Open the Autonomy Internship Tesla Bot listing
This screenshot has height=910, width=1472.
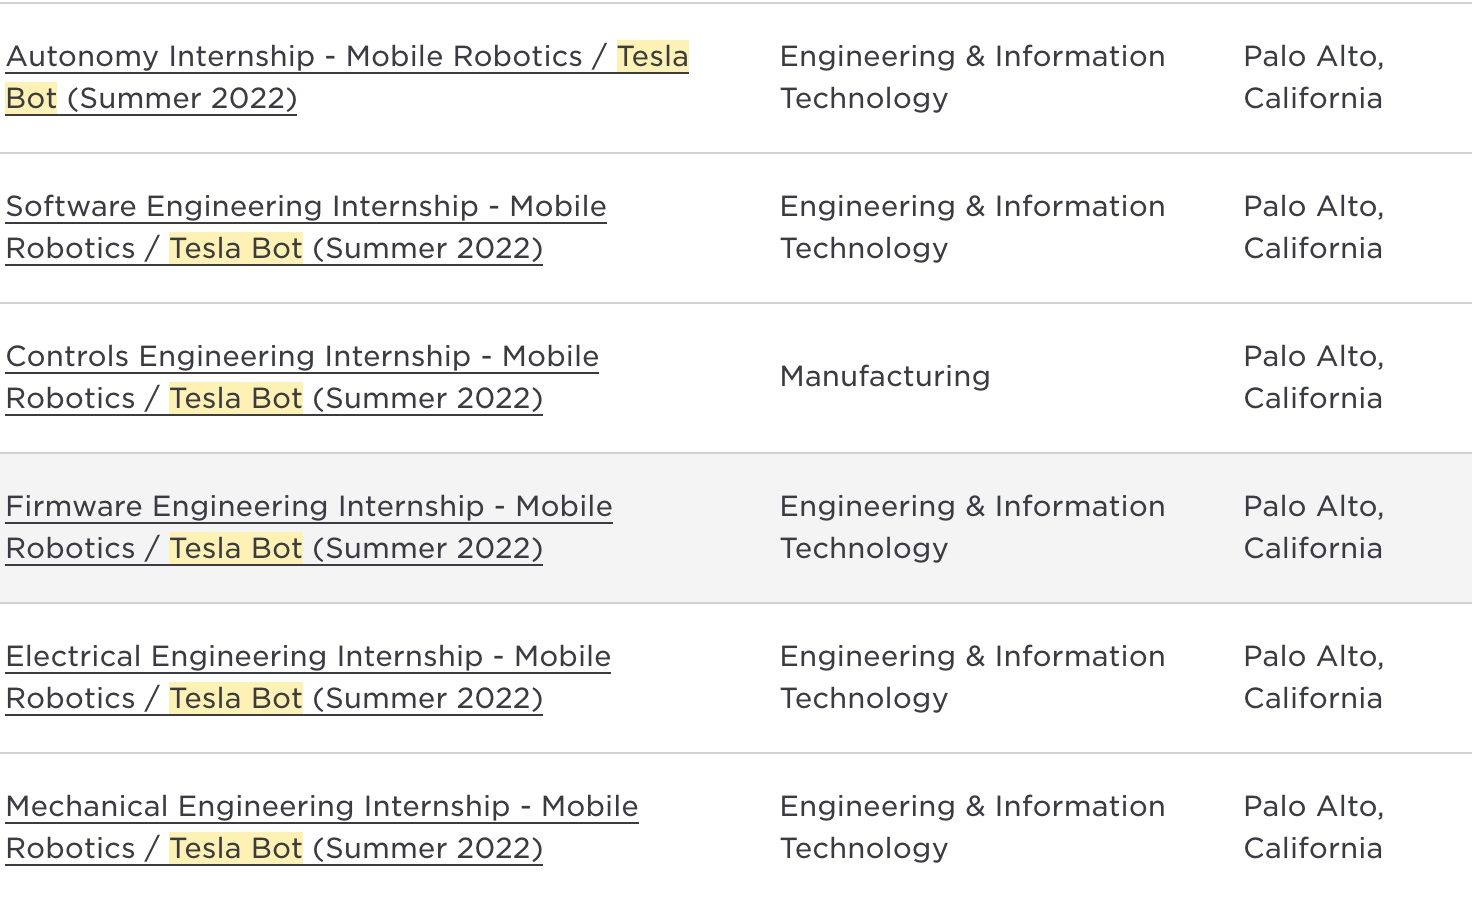pos(347,77)
